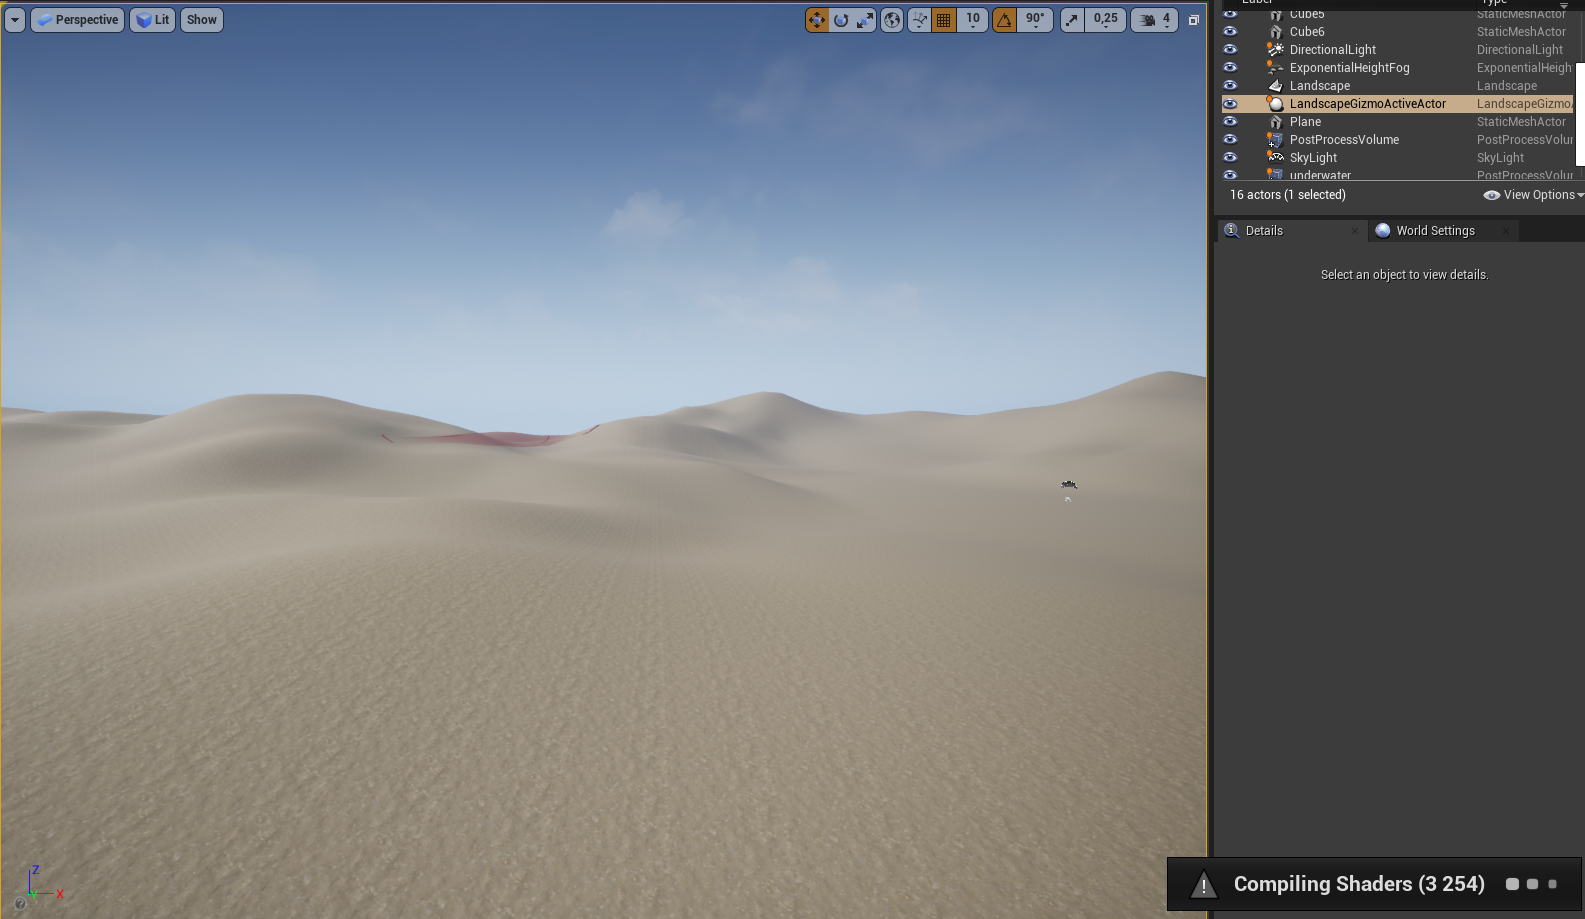The height and width of the screenshot is (919, 1585).
Task: Select the translate (move) transform tool
Action: tap(817, 20)
